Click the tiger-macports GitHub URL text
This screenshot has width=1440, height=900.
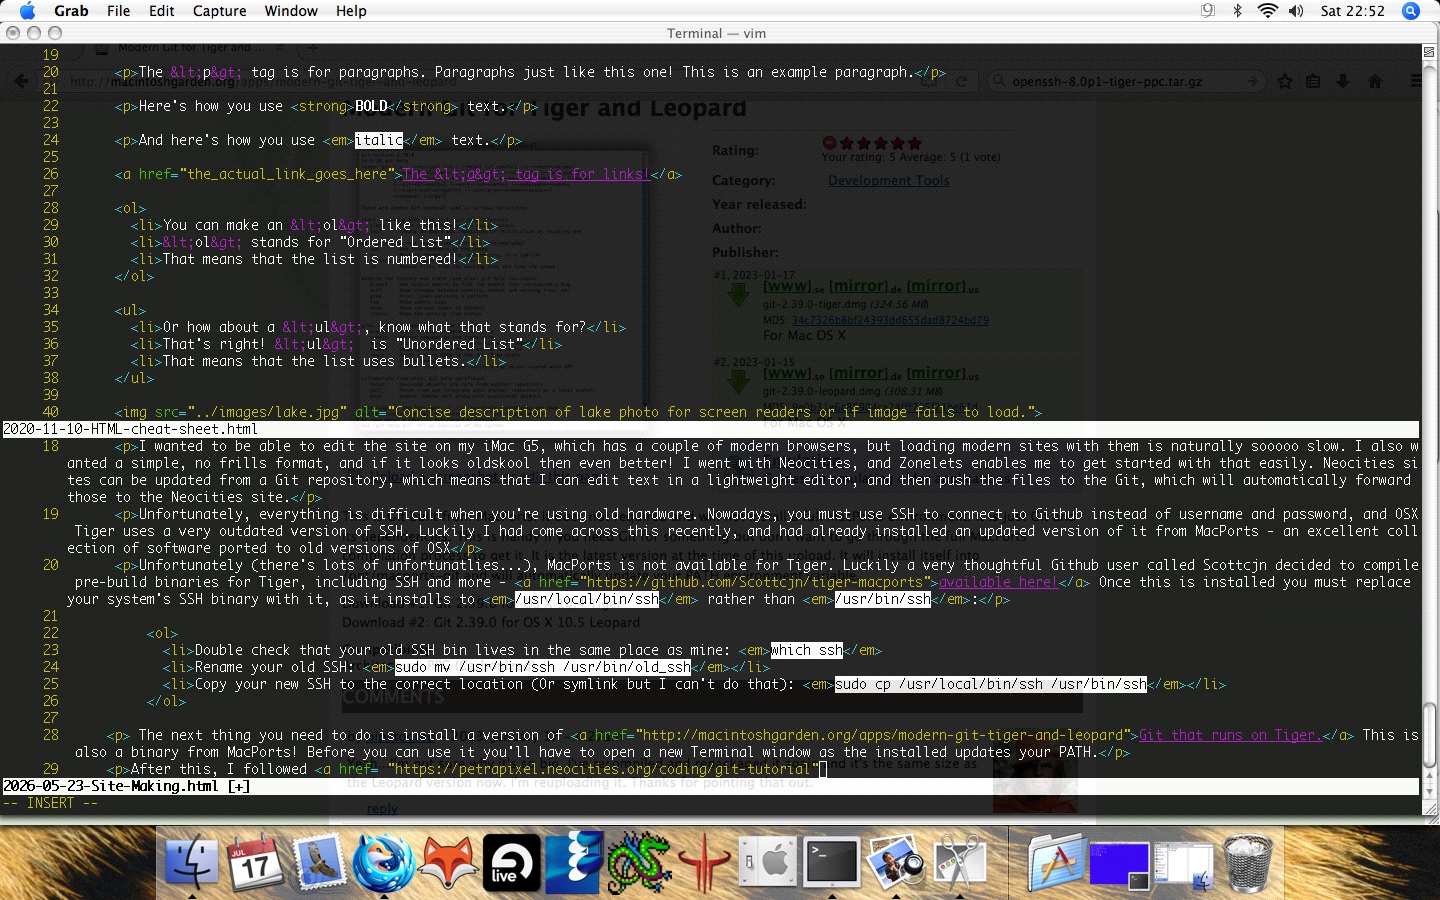[x=755, y=582]
